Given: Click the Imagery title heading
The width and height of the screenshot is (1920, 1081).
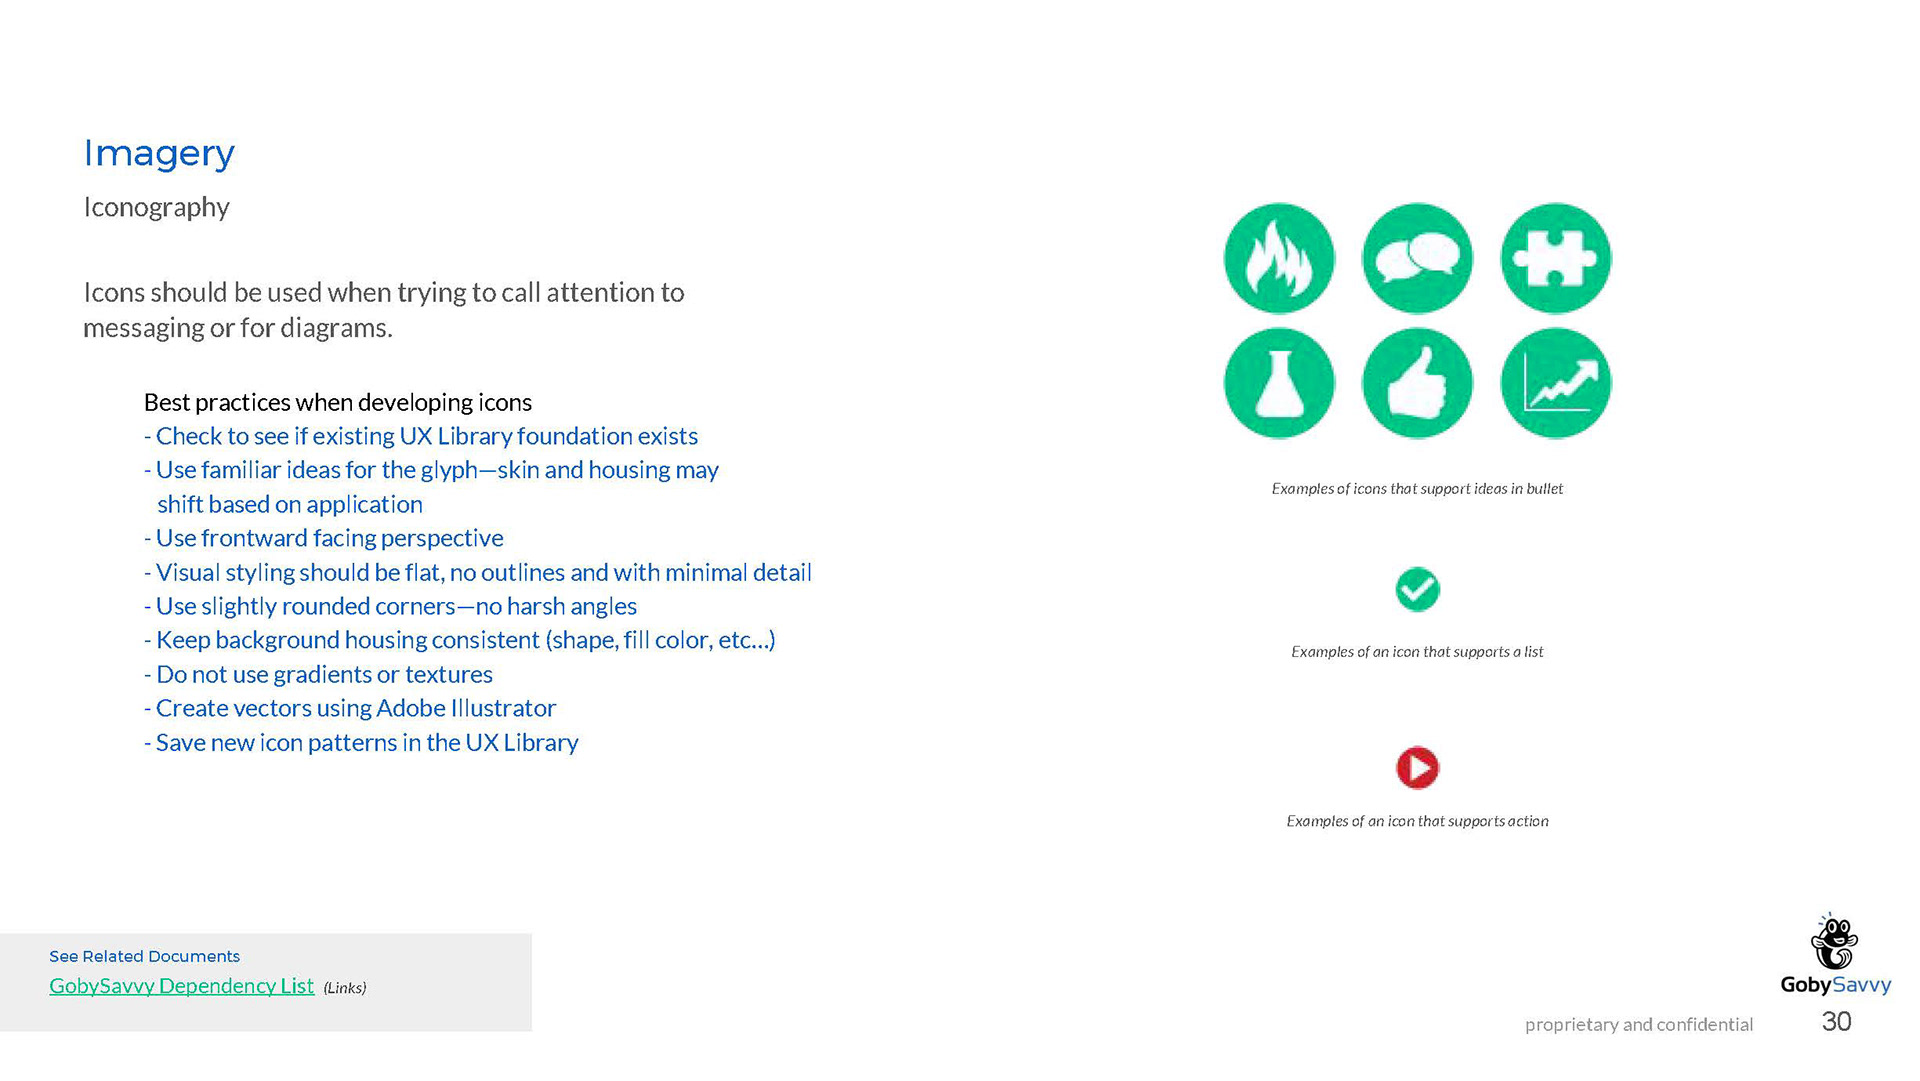Looking at the screenshot, I should pyautogui.click(x=159, y=153).
